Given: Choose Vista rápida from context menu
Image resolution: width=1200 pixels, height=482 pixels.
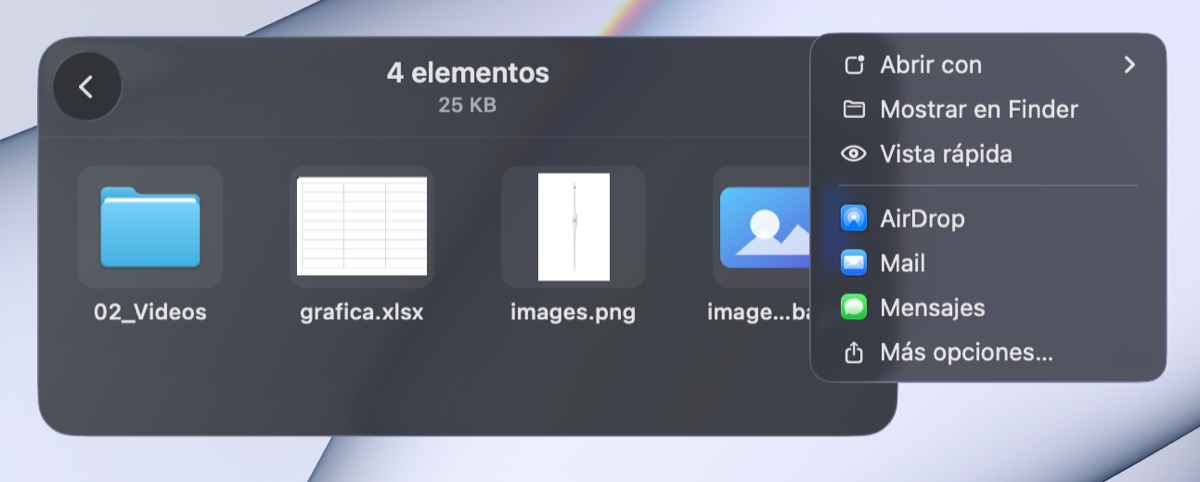Looking at the screenshot, I should (x=988, y=154).
